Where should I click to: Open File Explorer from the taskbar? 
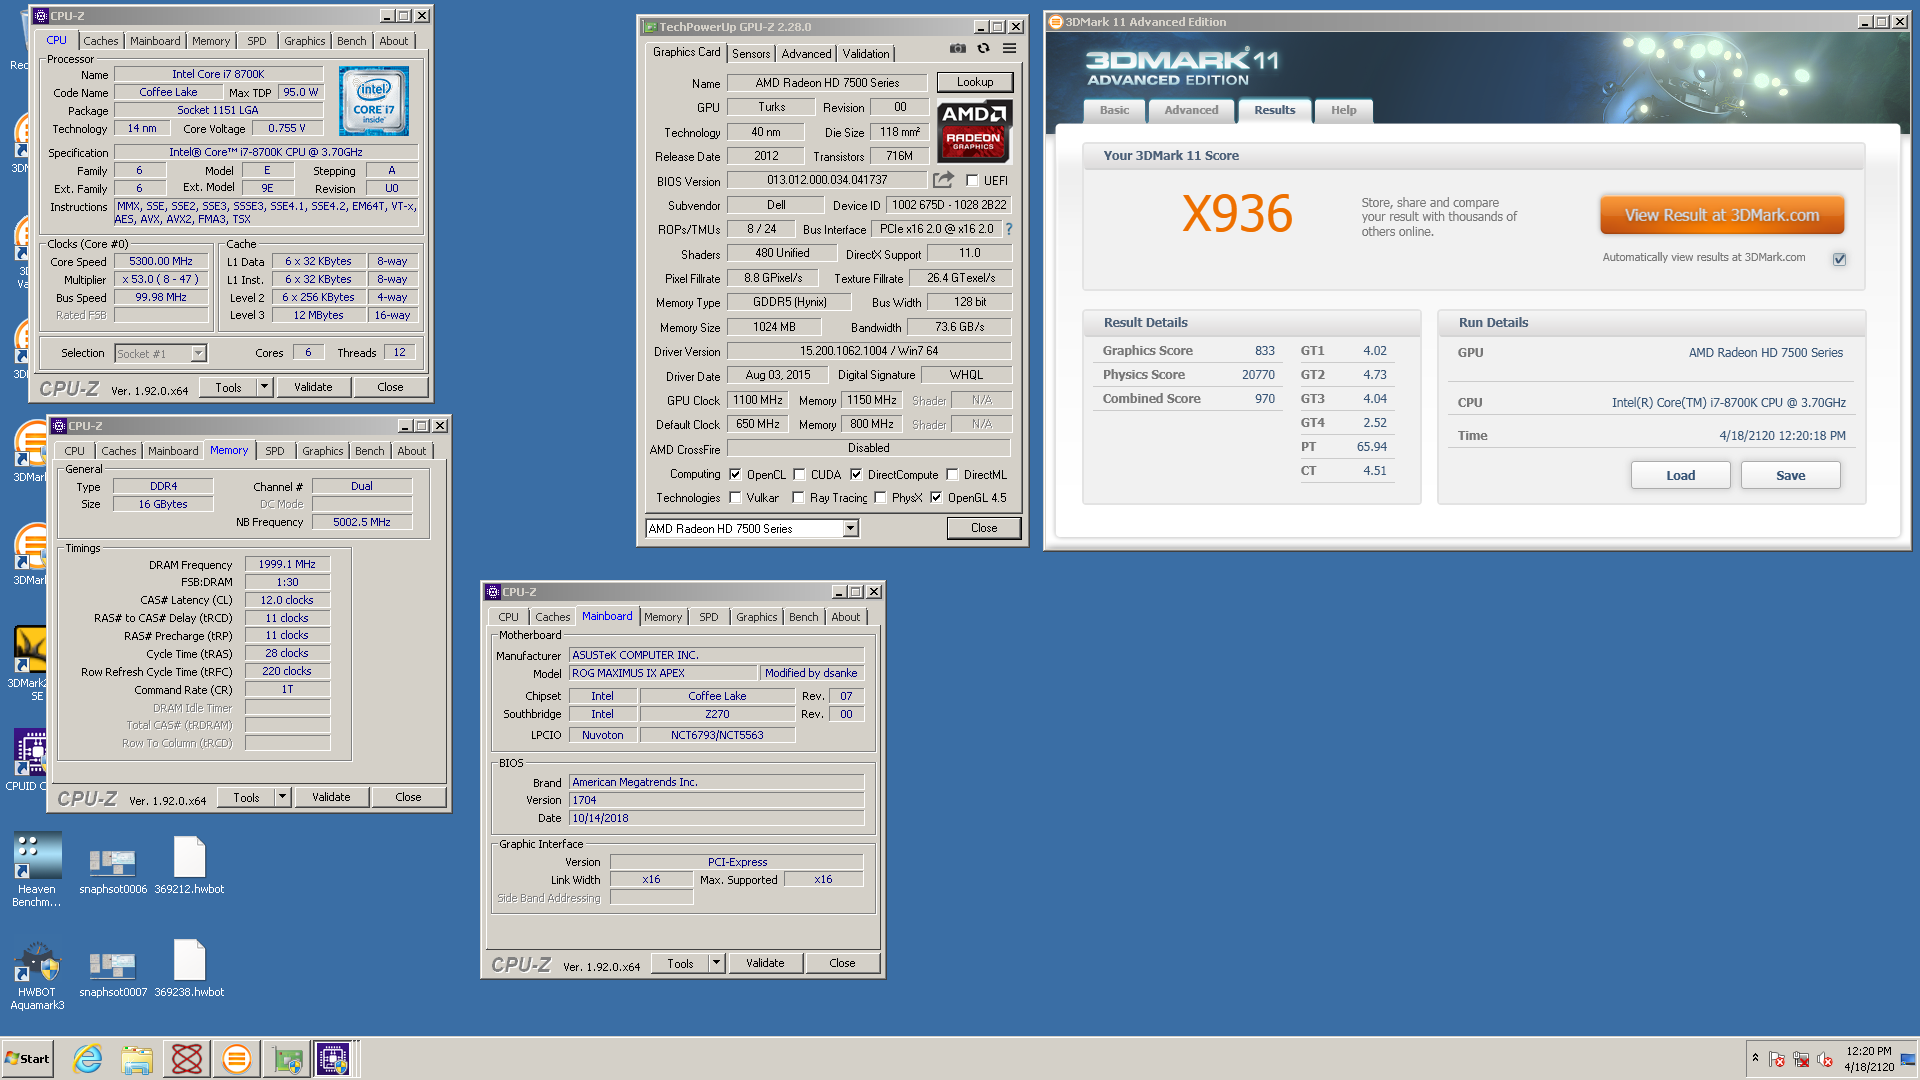point(137,1058)
